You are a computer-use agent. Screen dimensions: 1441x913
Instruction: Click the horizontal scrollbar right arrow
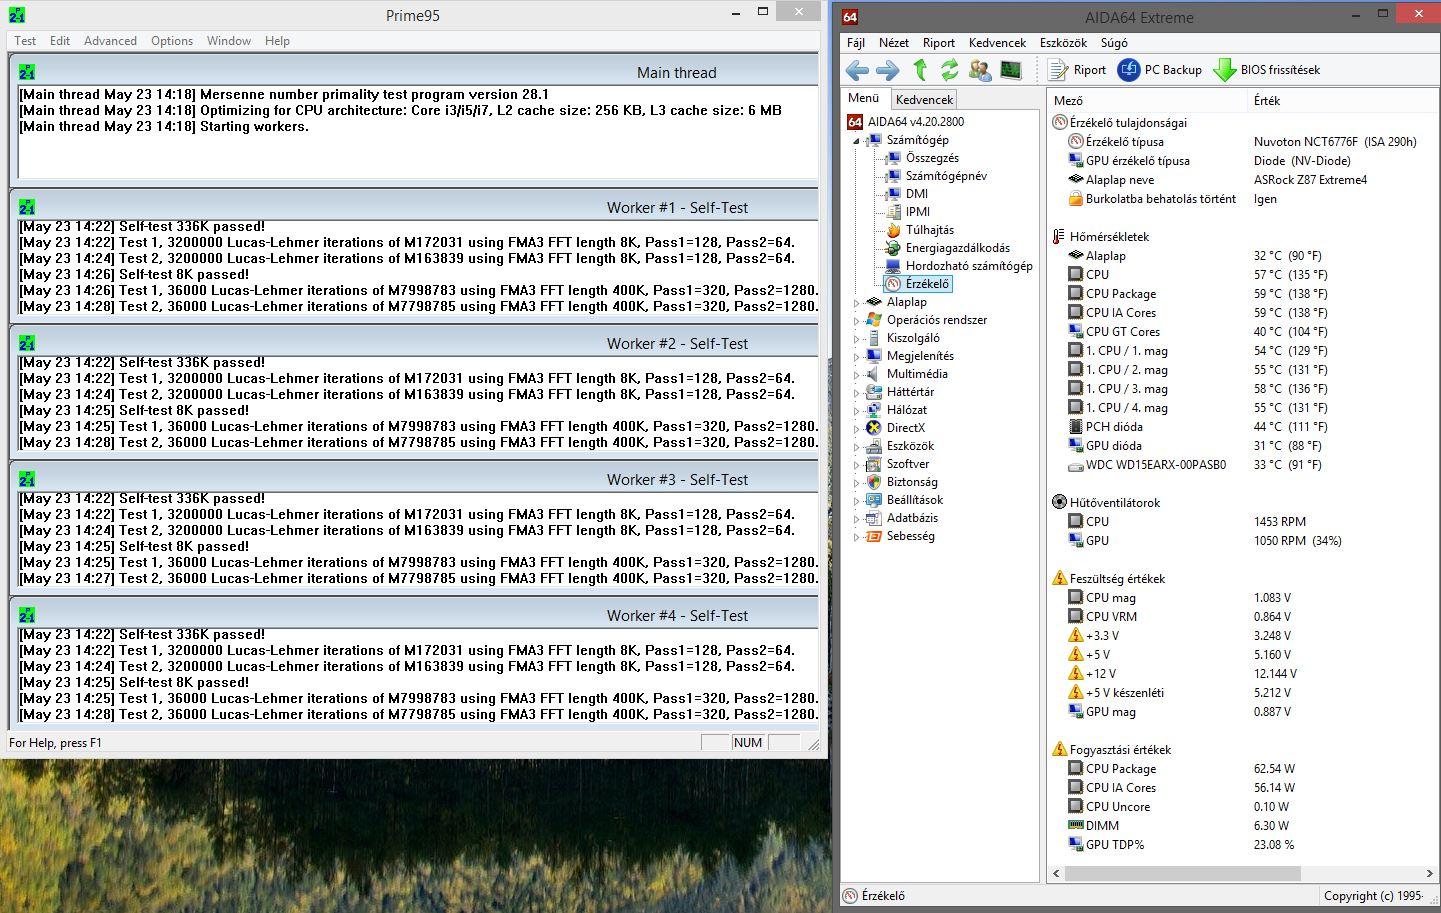tap(1429, 873)
